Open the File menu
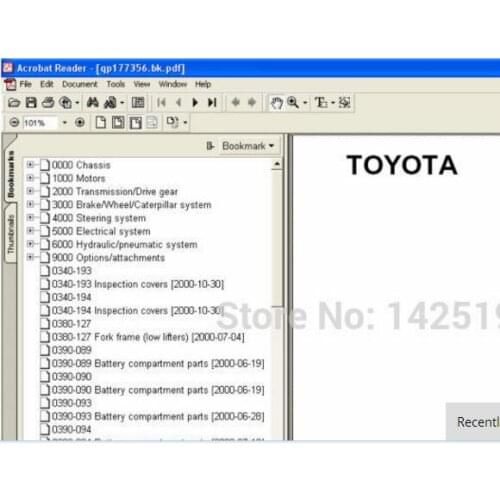The height and width of the screenshot is (500, 500). (25, 84)
